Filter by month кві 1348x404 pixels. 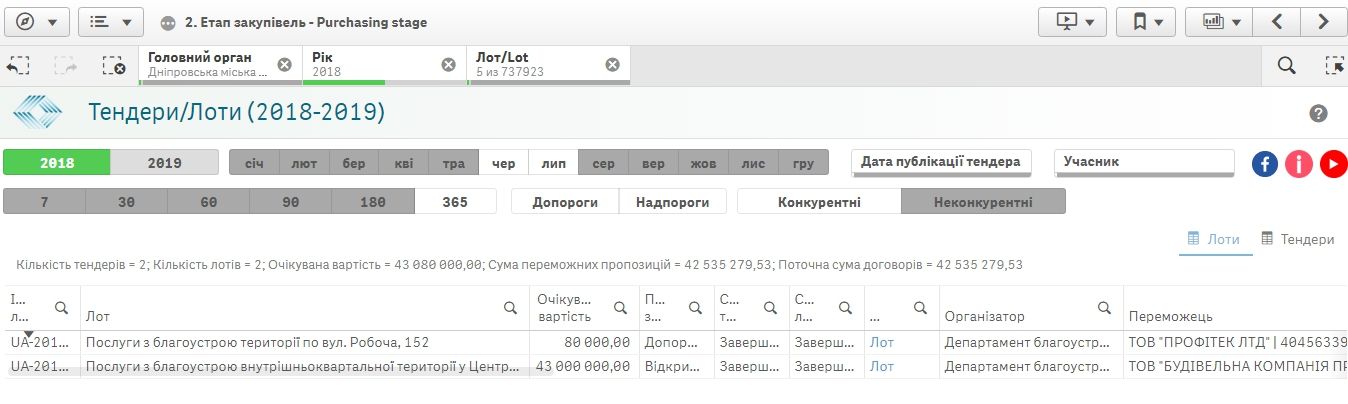tap(404, 163)
